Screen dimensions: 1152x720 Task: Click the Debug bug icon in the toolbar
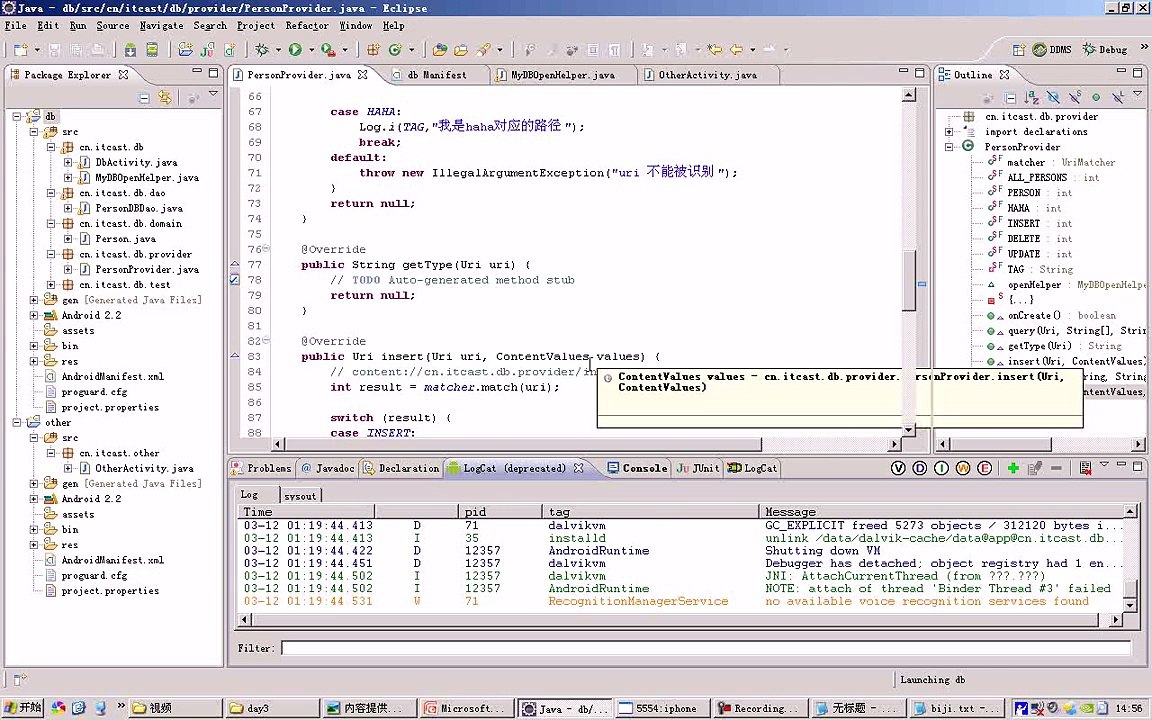(x=262, y=49)
